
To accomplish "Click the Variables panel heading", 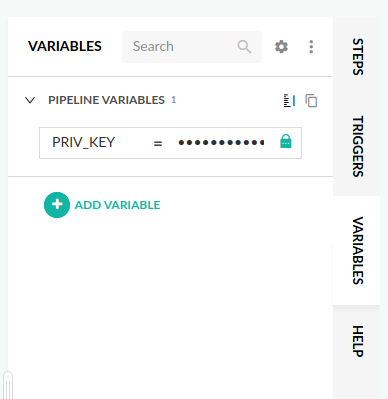I will [65, 46].
